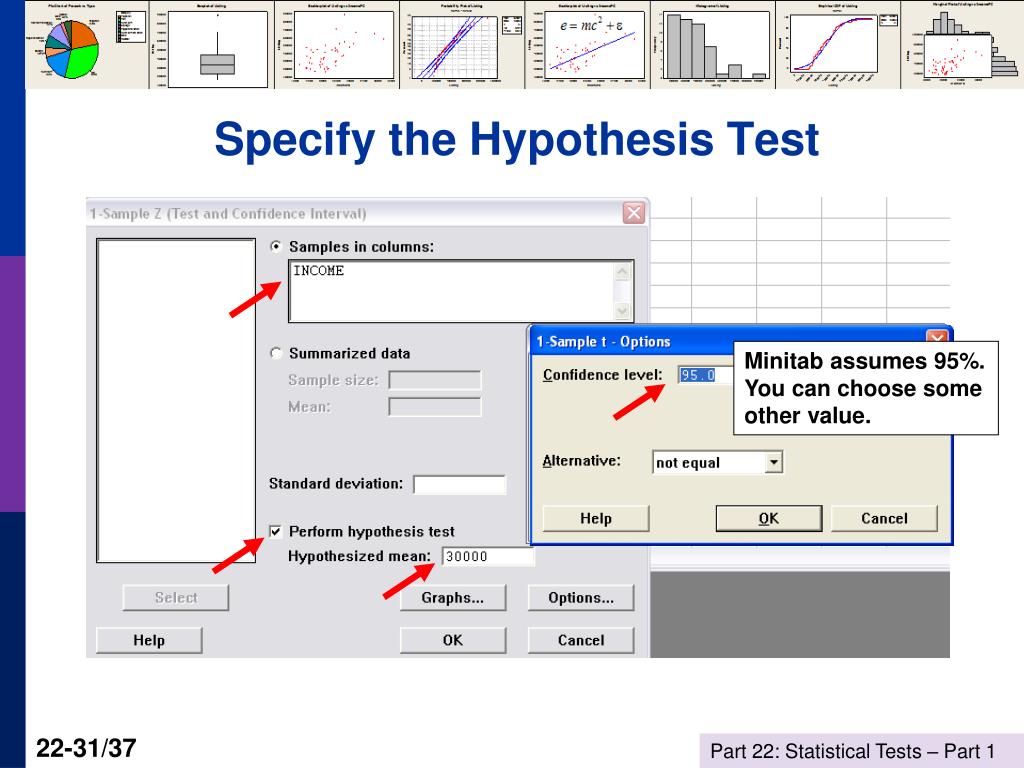Click the pie chart thumbnail in header
Viewport: 1024px width, 768px height.
[x=87, y=44]
